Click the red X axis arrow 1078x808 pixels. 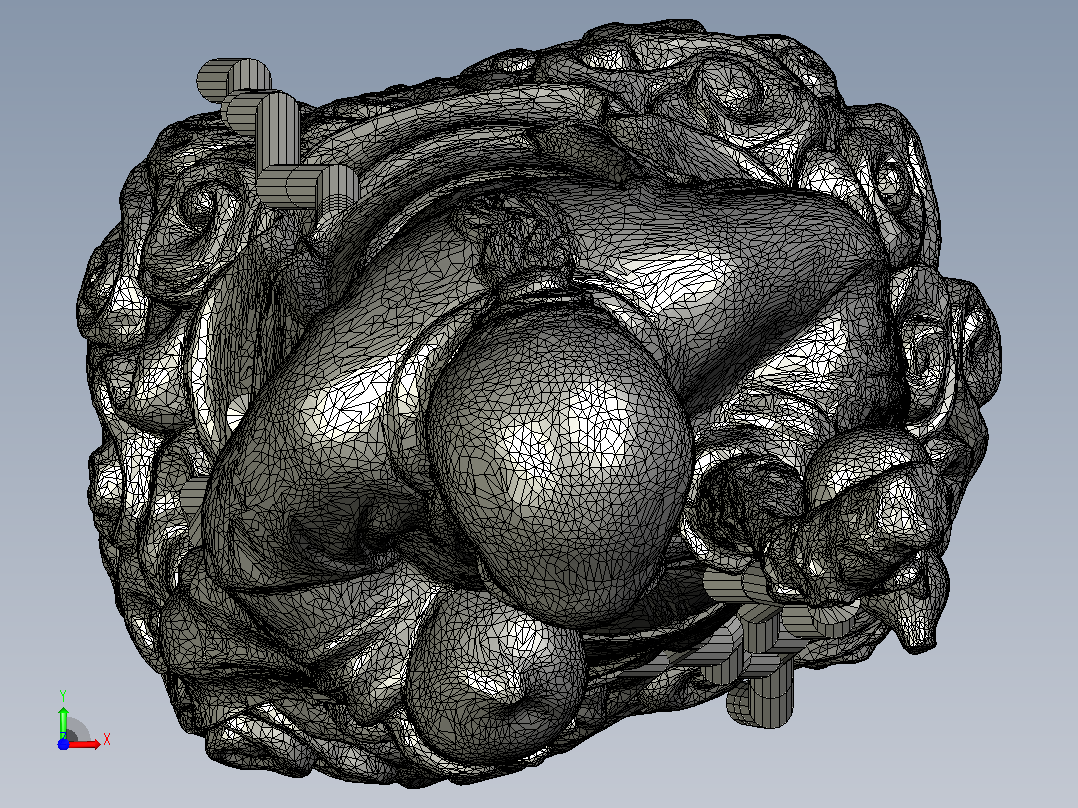[86, 744]
